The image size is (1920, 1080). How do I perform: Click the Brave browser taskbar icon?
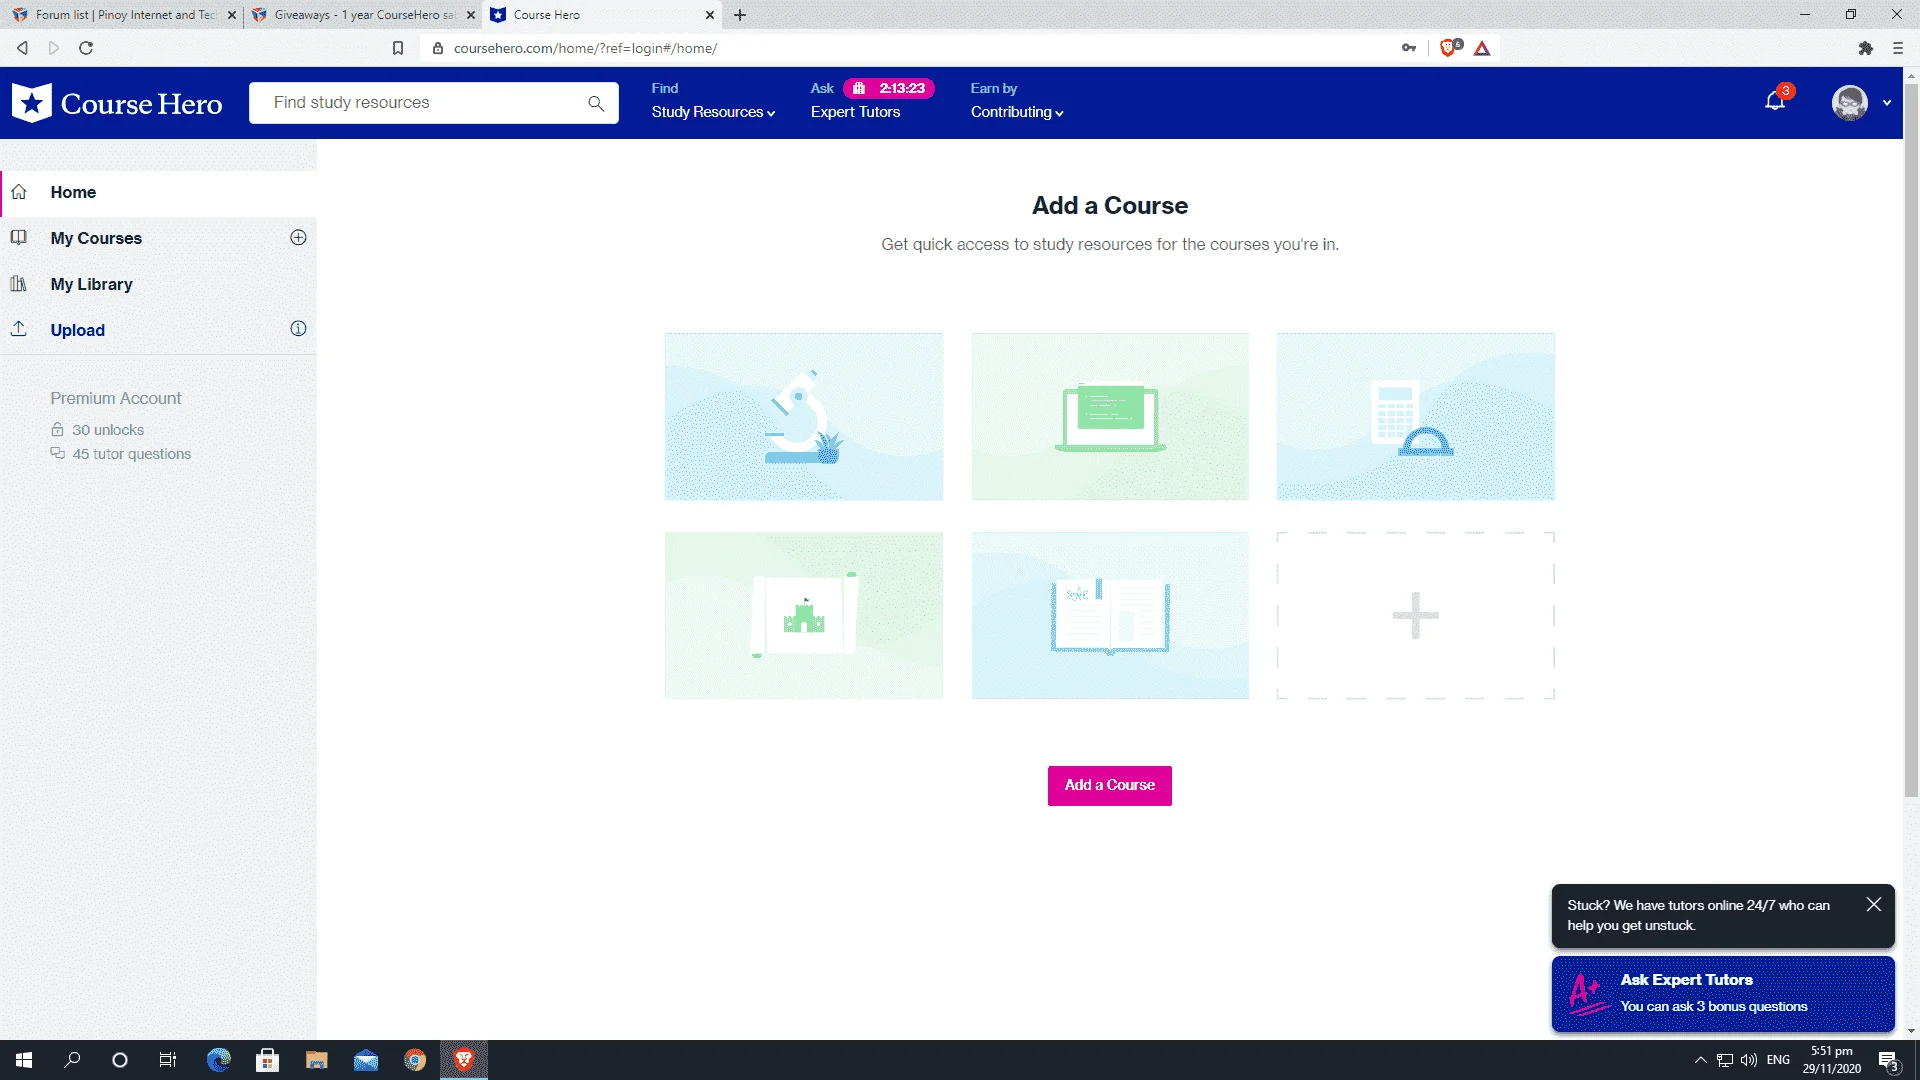[x=463, y=1060]
